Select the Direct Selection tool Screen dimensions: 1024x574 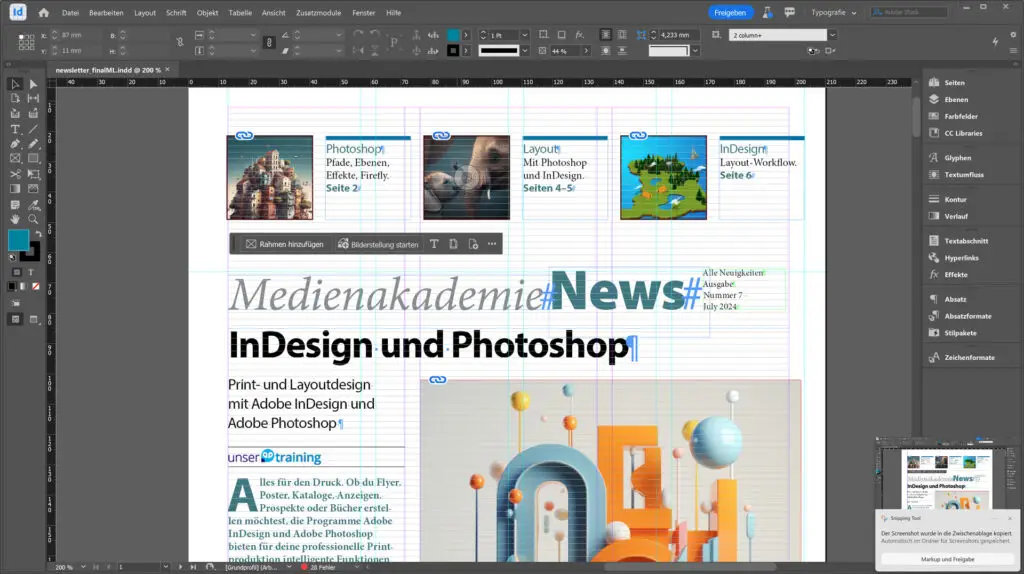pos(33,84)
